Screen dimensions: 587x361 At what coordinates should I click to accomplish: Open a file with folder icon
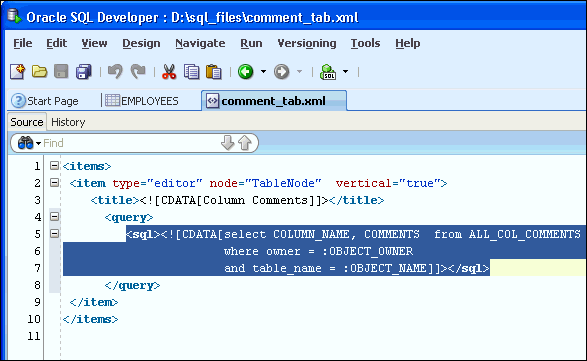(x=39, y=72)
